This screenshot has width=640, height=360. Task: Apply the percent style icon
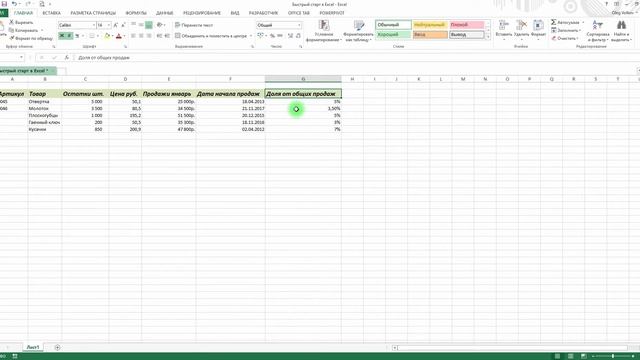(x=272, y=36)
